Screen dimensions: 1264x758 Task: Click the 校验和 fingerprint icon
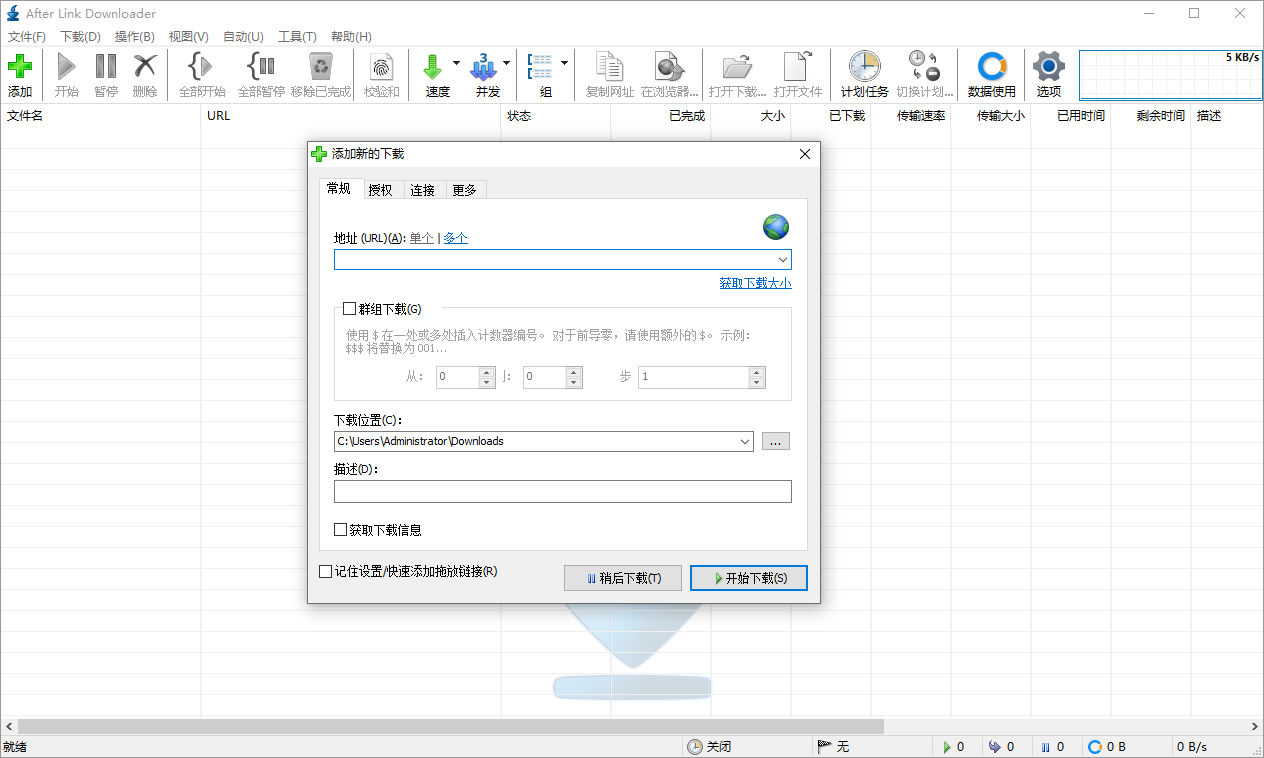[x=381, y=67]
